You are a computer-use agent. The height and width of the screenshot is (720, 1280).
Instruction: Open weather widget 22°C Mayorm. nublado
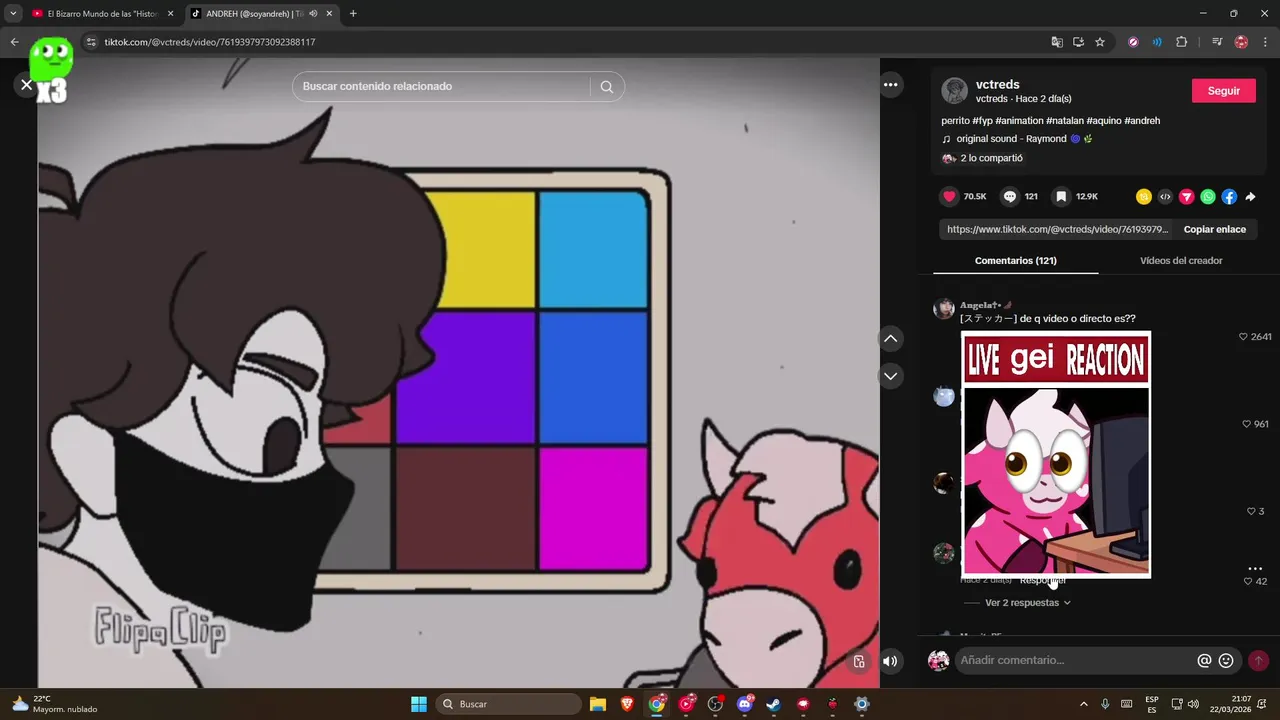tap(55, 704)
